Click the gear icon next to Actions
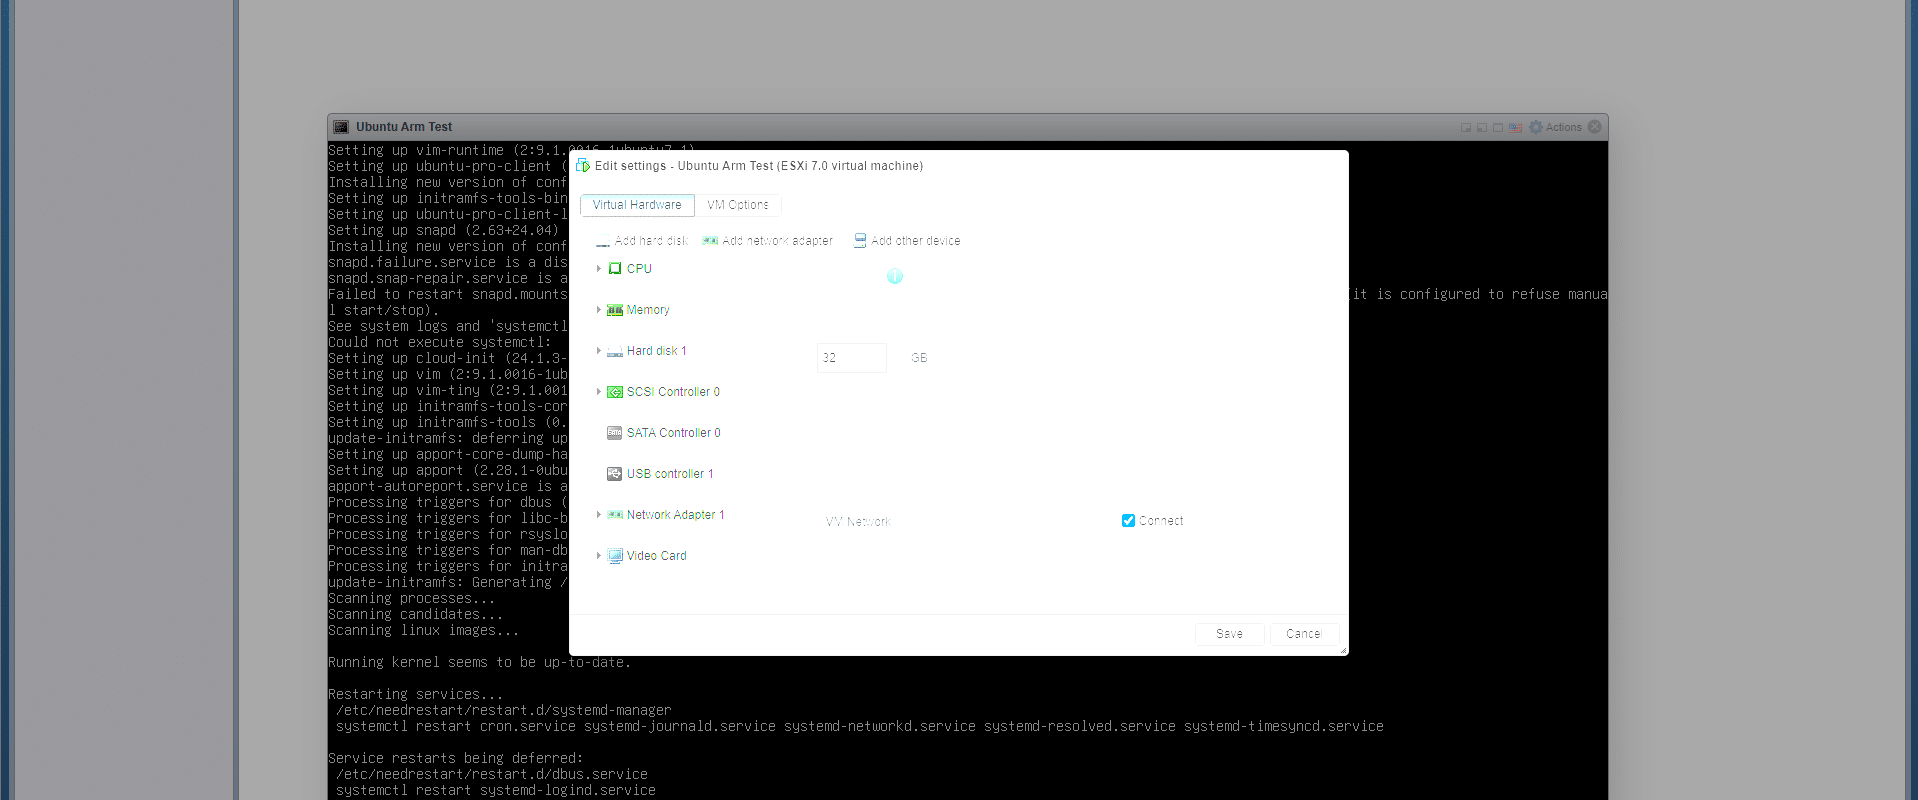Screen dimensions: 1918x800 click(1536, 127)
